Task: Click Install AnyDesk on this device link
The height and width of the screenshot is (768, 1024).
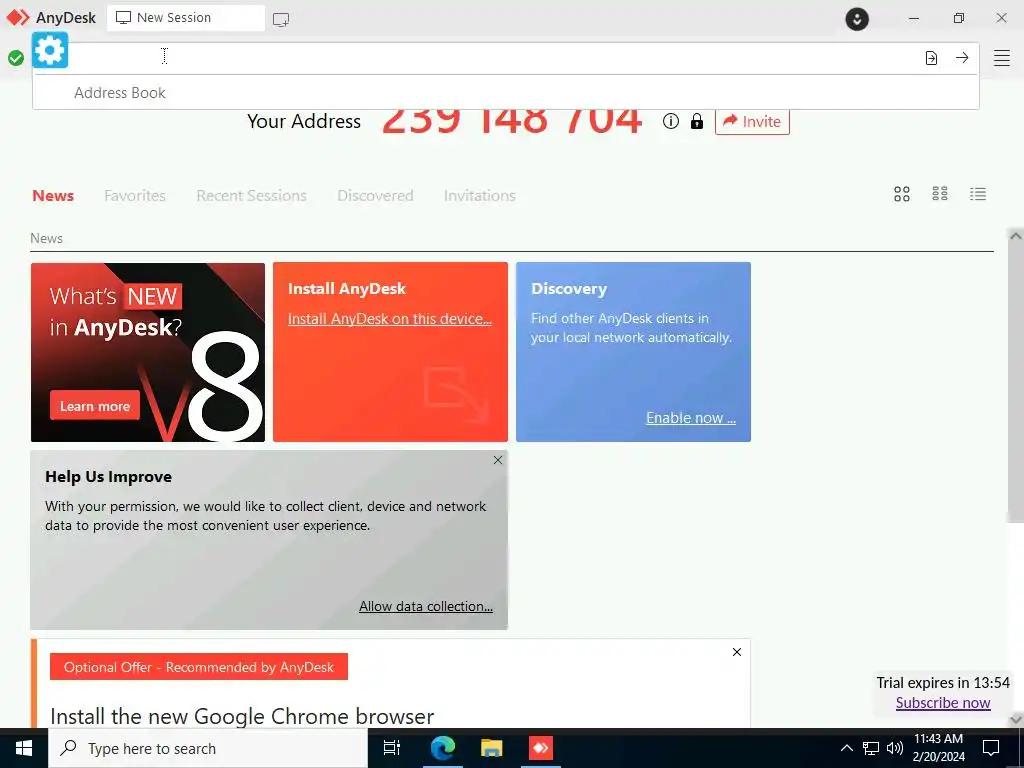Action: (x=390, y=319)
